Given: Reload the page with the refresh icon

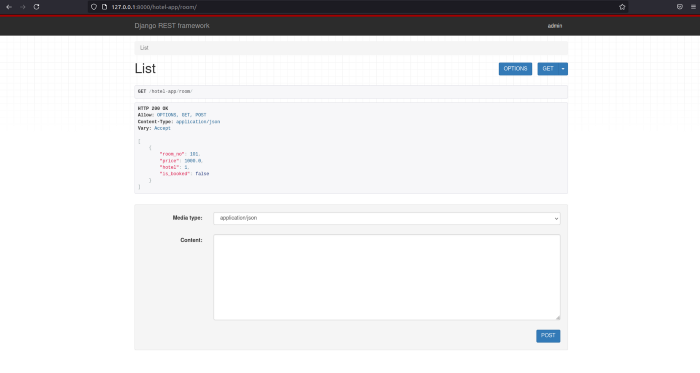Looking at the screenshot, I should (37, 7).
